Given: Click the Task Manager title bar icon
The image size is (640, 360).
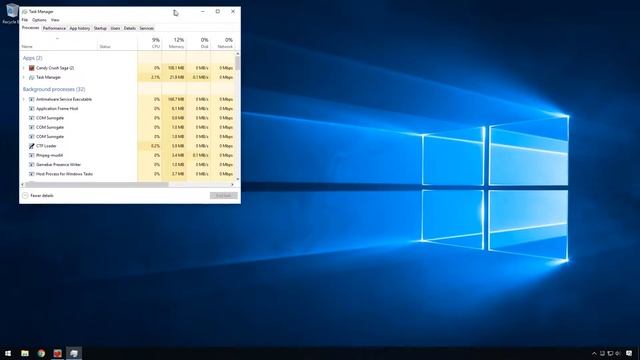Looking at the screenshot, I should click(x=24, y=11).
